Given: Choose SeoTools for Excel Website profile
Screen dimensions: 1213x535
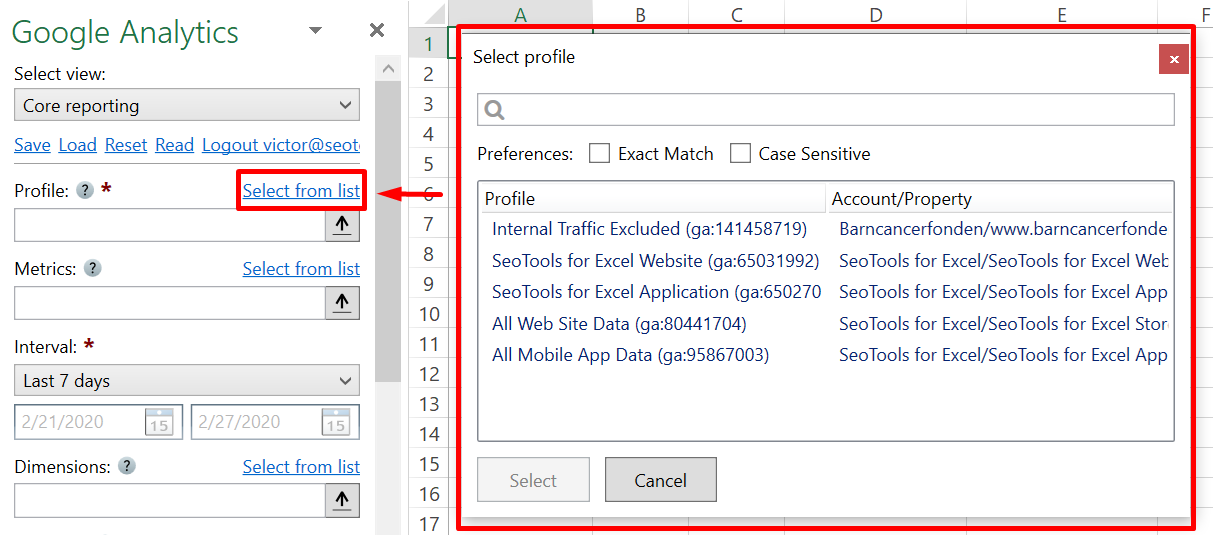Looking at the screenshot, I should [x=655, y=261].
